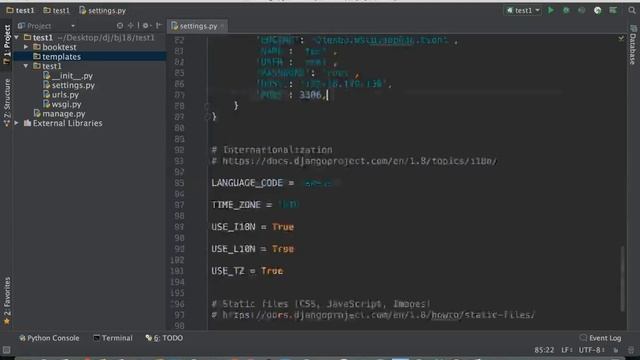Open the Event Log
Viewport: 640px width, 360px height.
click(600, 338)
